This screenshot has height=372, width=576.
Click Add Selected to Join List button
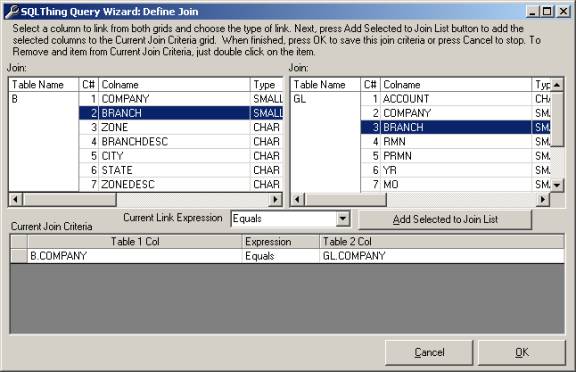tap(445, 219)
